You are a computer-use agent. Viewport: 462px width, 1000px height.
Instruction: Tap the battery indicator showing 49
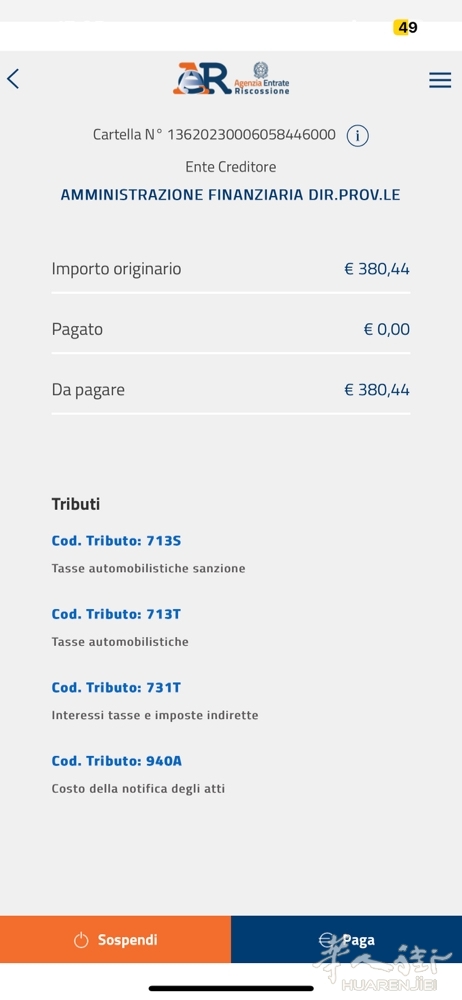point(406,27)
